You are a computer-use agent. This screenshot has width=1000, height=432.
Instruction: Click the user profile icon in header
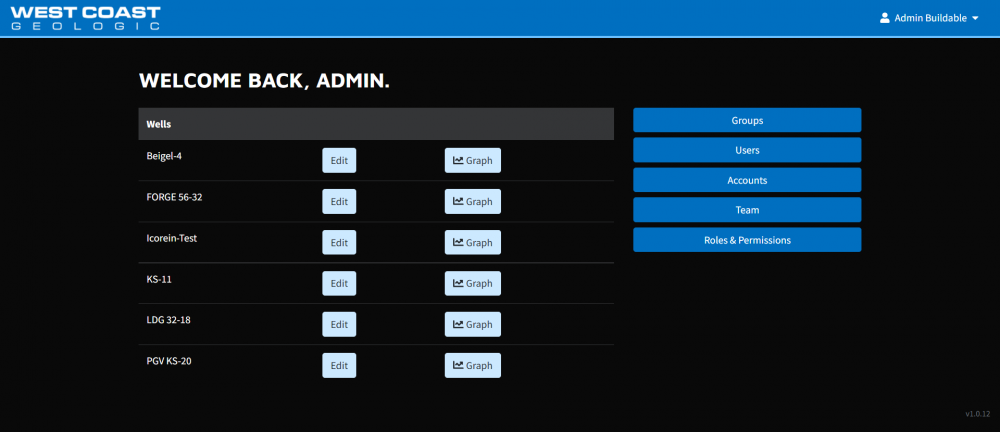[884, 18]
